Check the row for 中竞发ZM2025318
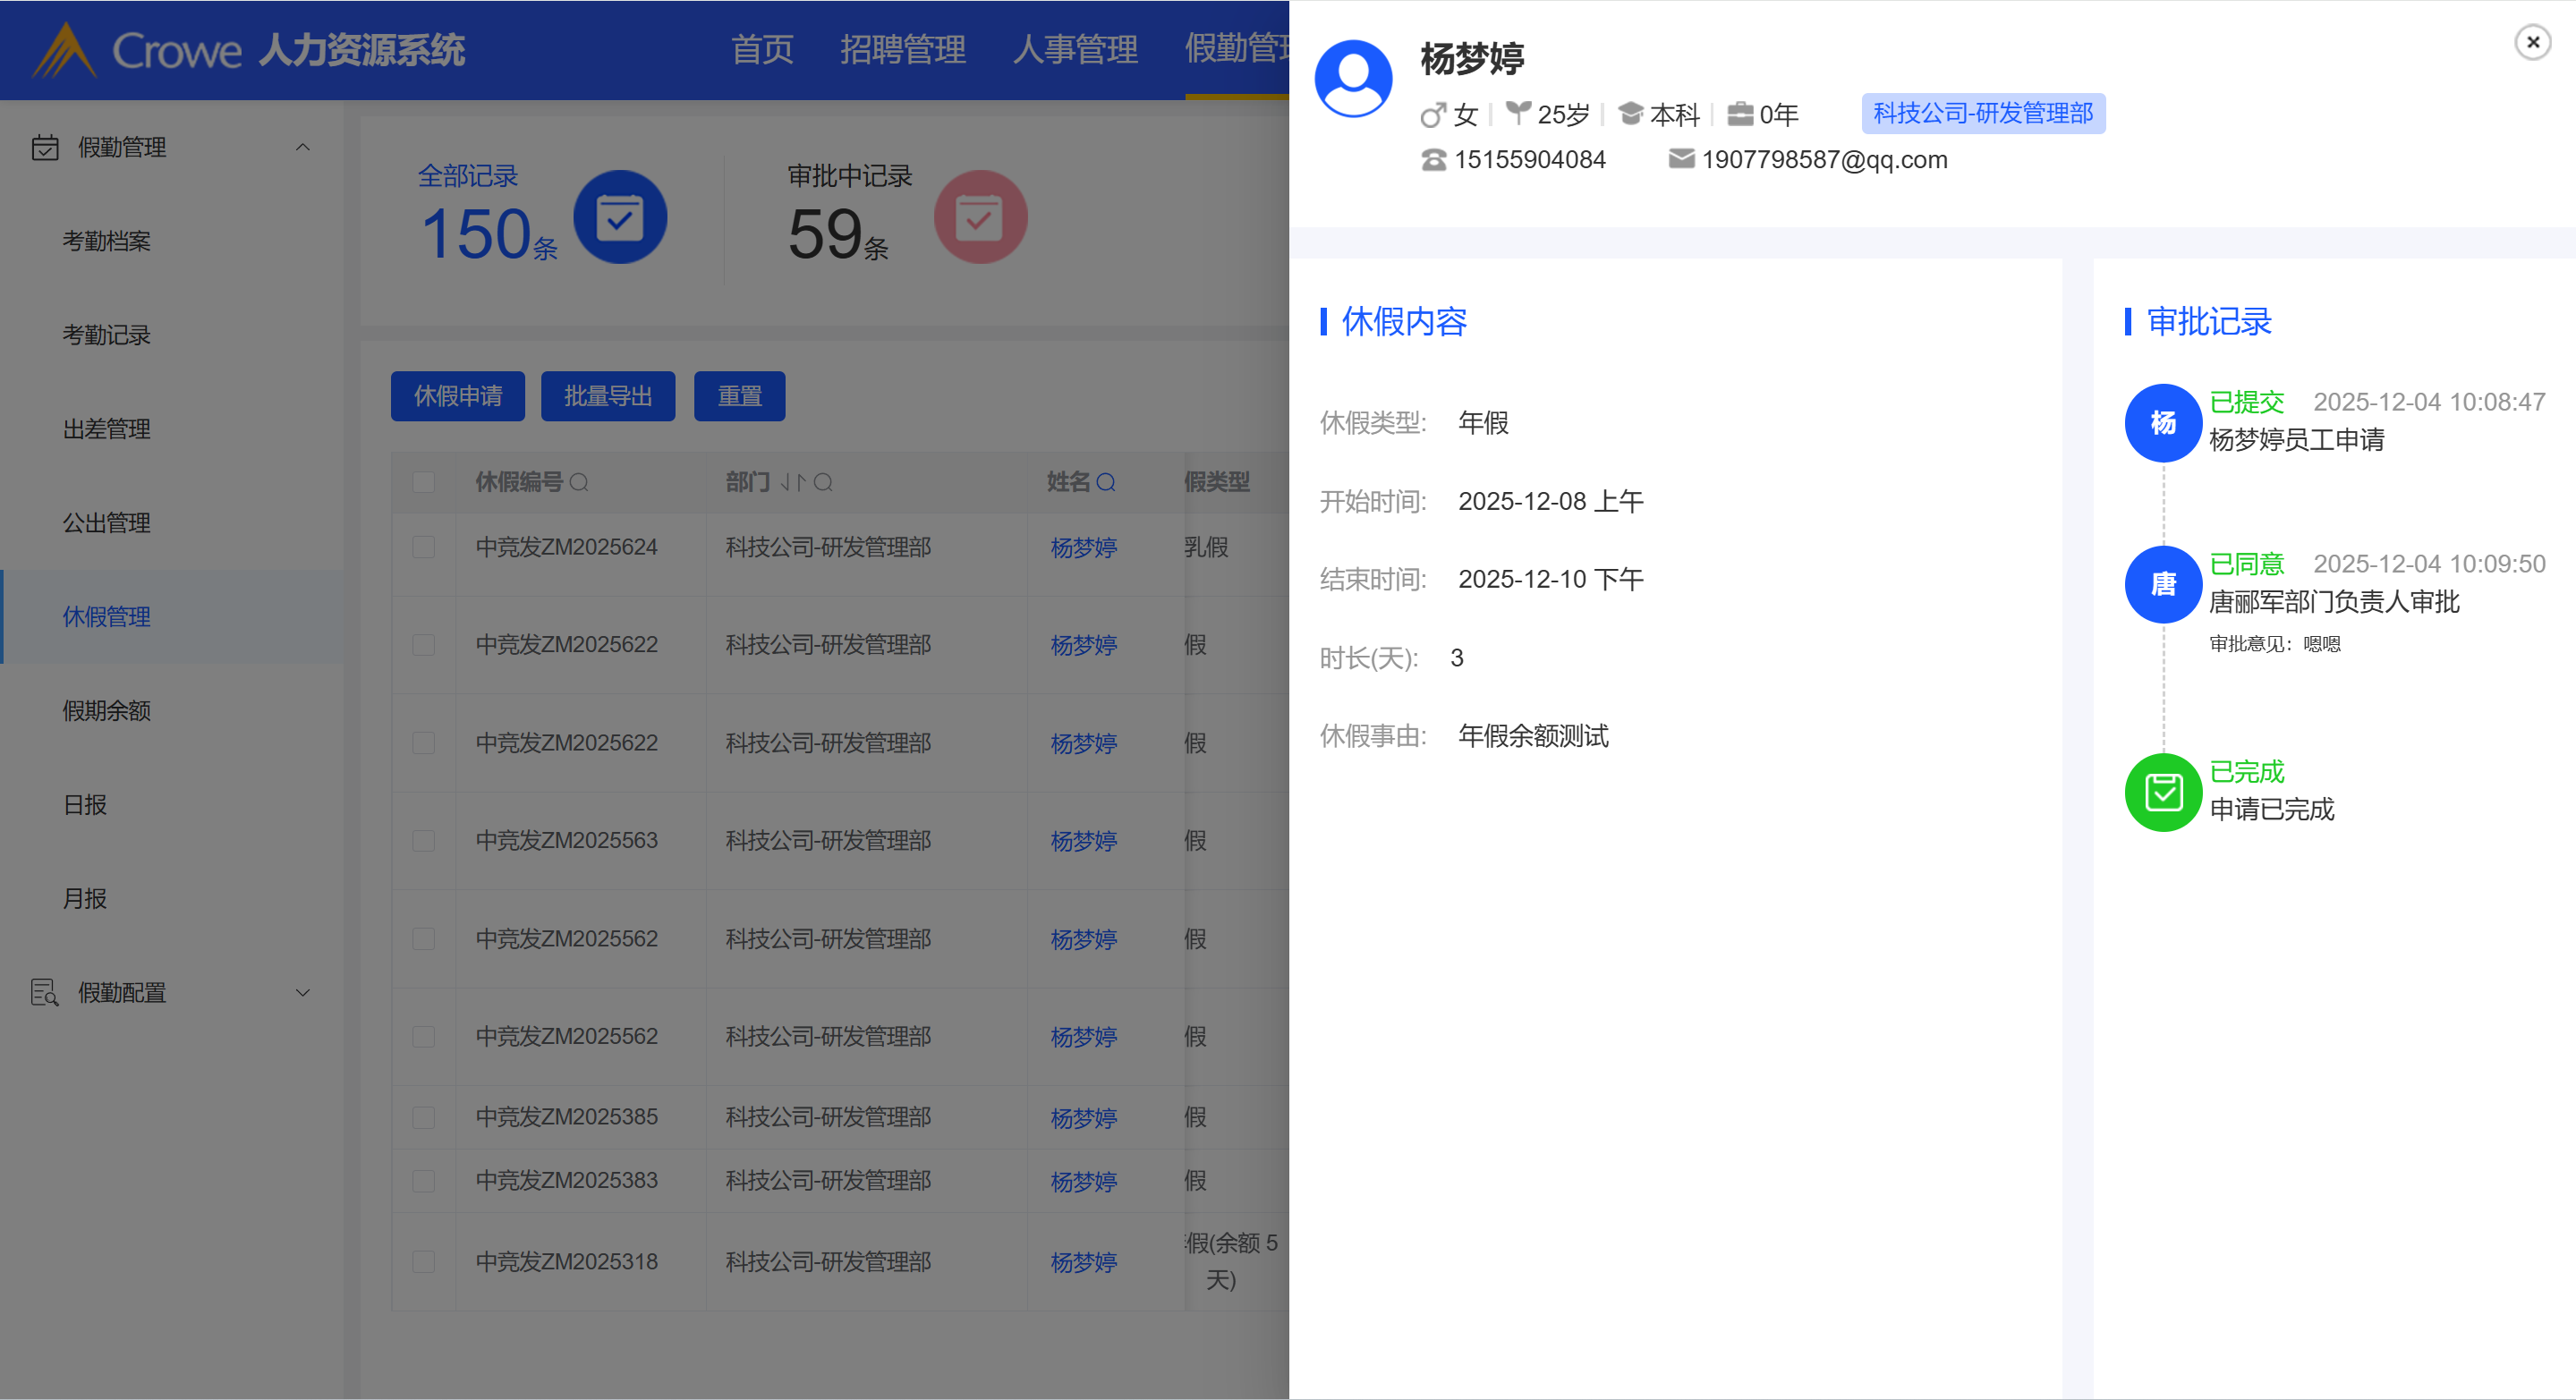Screen dimensions: 2576x1400 (x=424, y=1262)
